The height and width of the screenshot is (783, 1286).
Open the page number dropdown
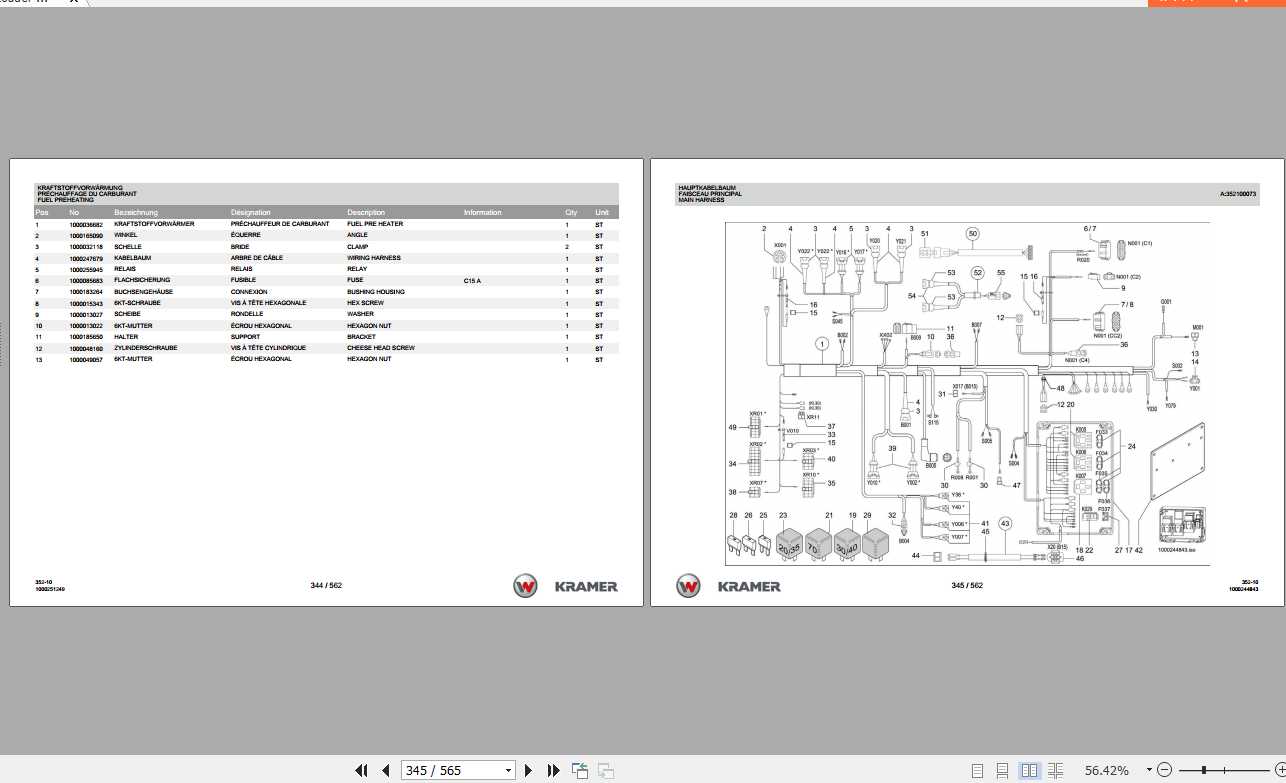click(x=508, y=770)
